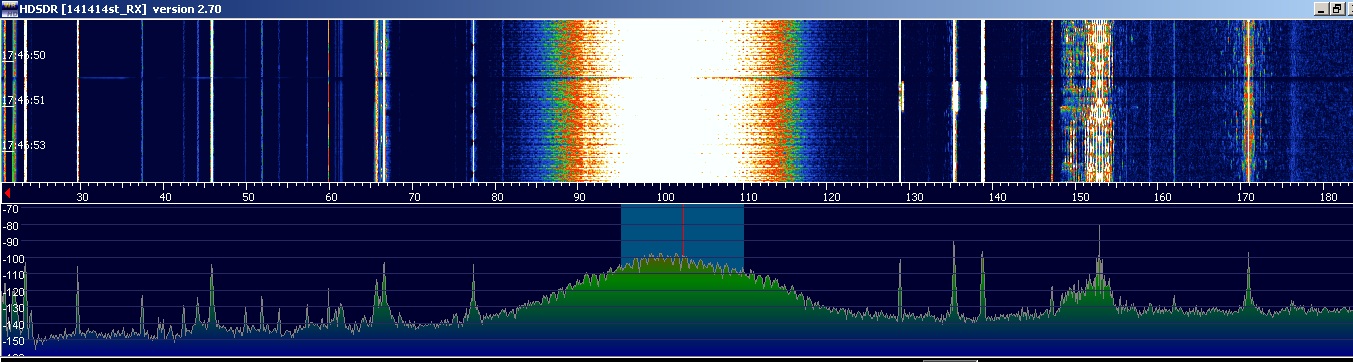1353x362 pixels.
Task: Click frequency scale label 60
Action: 332,198
